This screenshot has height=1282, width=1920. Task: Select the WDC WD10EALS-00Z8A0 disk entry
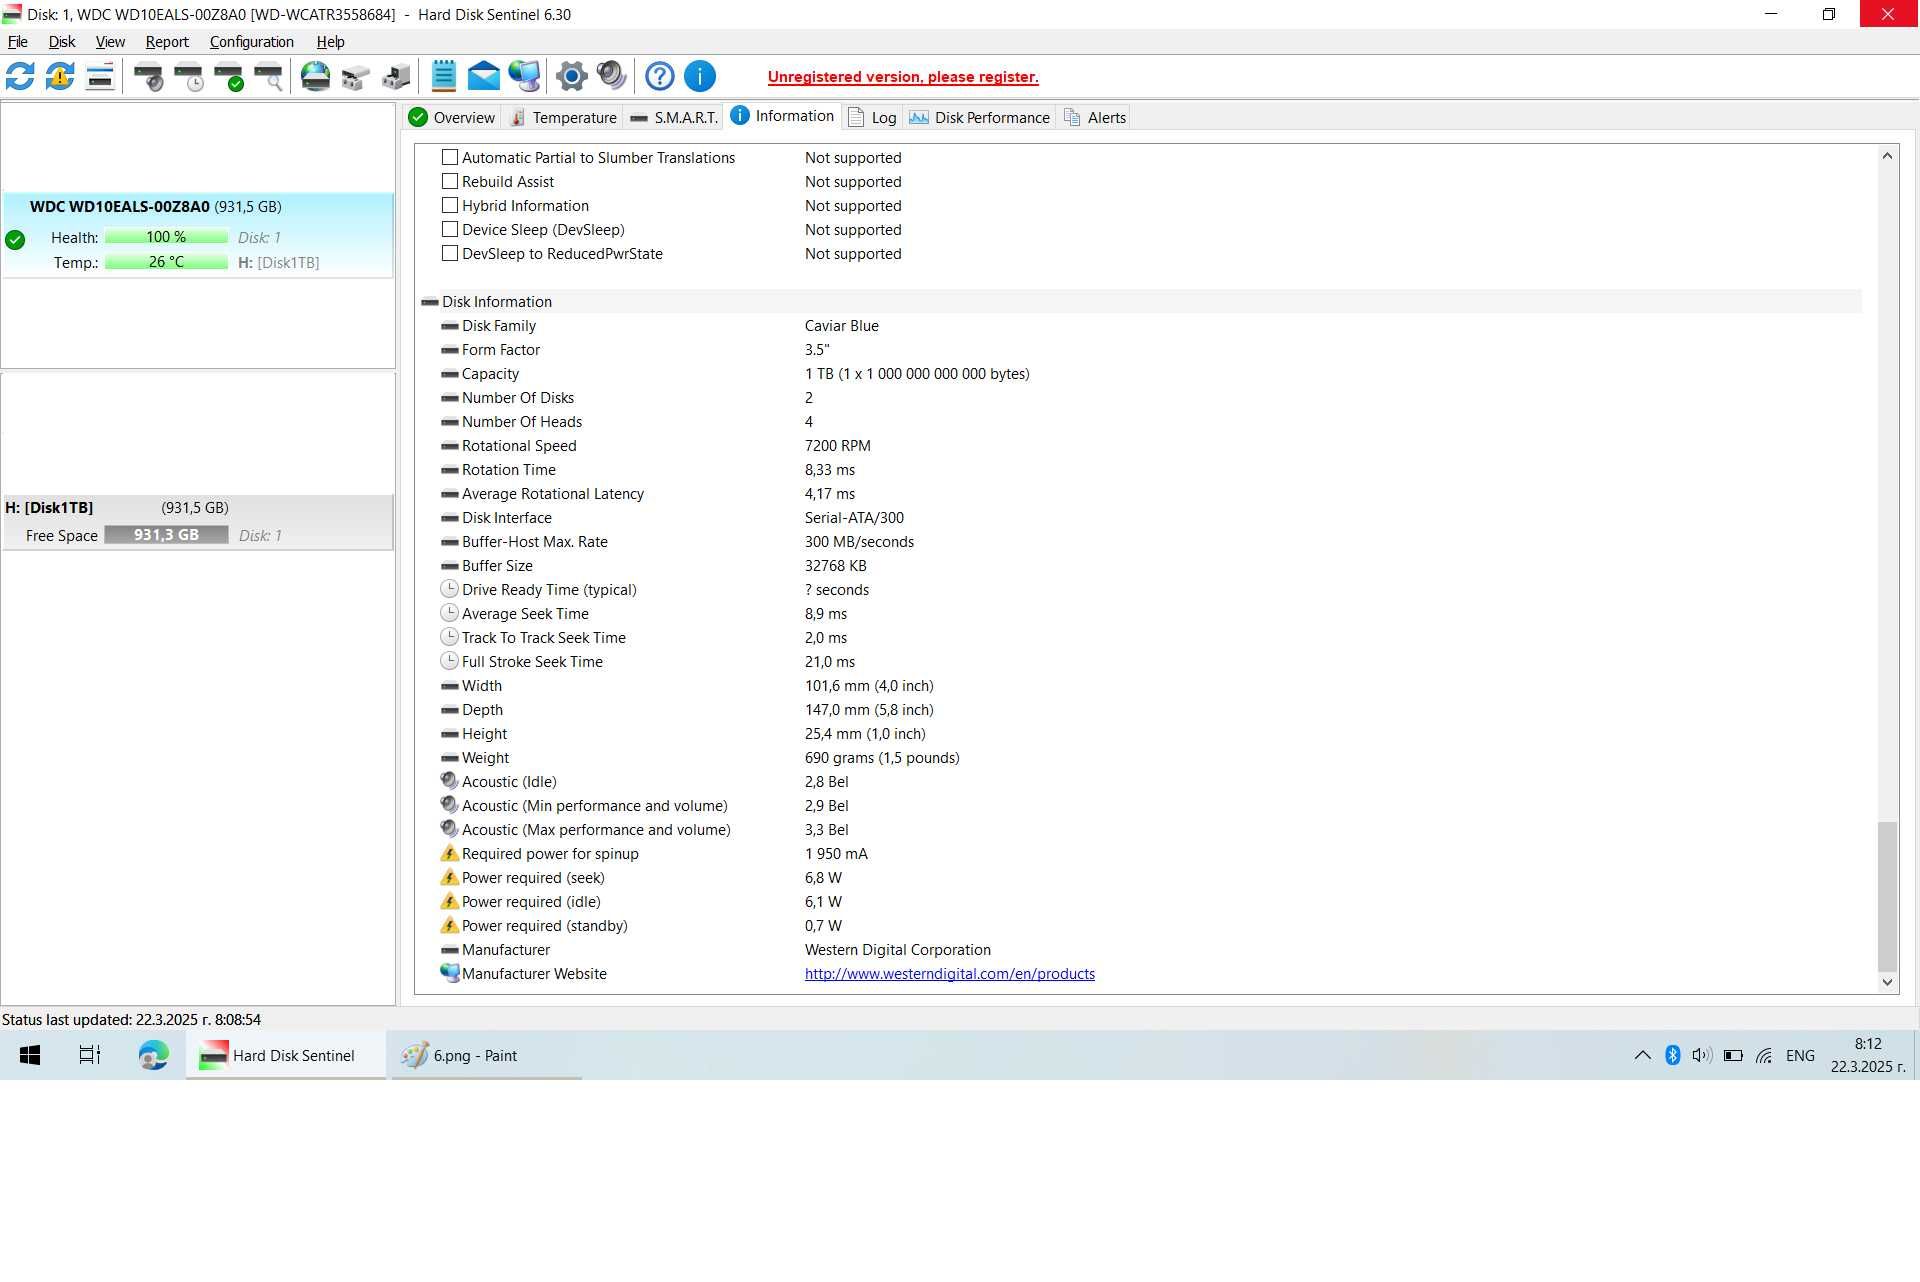[198, 234]
